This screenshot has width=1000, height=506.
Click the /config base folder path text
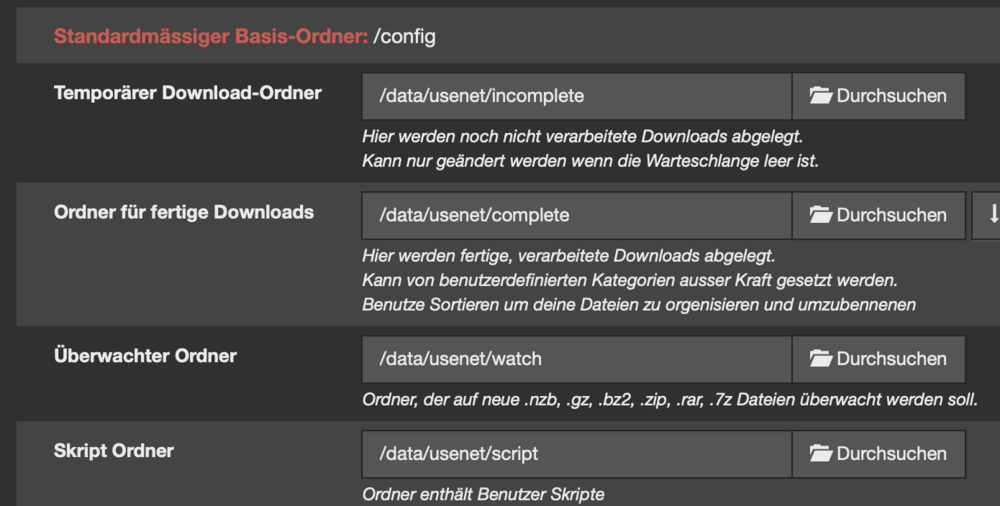(x=404, y=36)
